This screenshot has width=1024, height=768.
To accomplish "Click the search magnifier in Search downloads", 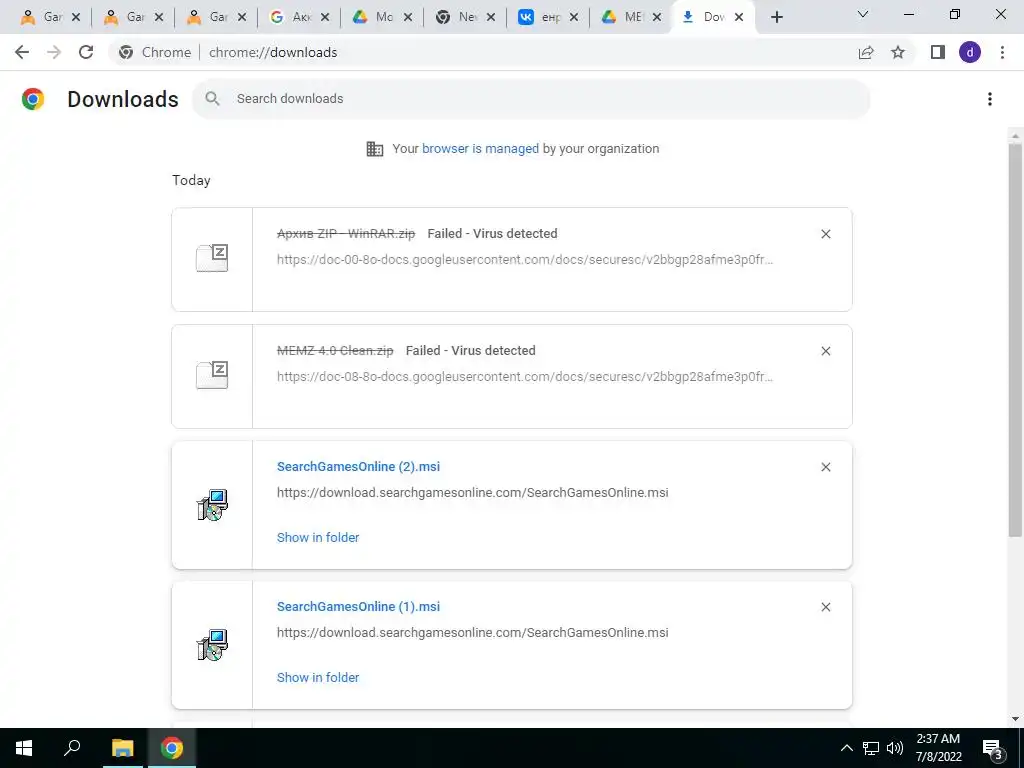I will click(x=212, y=99).
